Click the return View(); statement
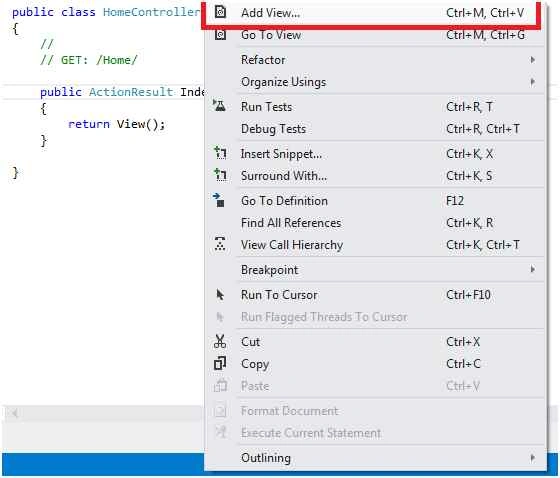Viewport: 560px width, 478px height. 117,124
